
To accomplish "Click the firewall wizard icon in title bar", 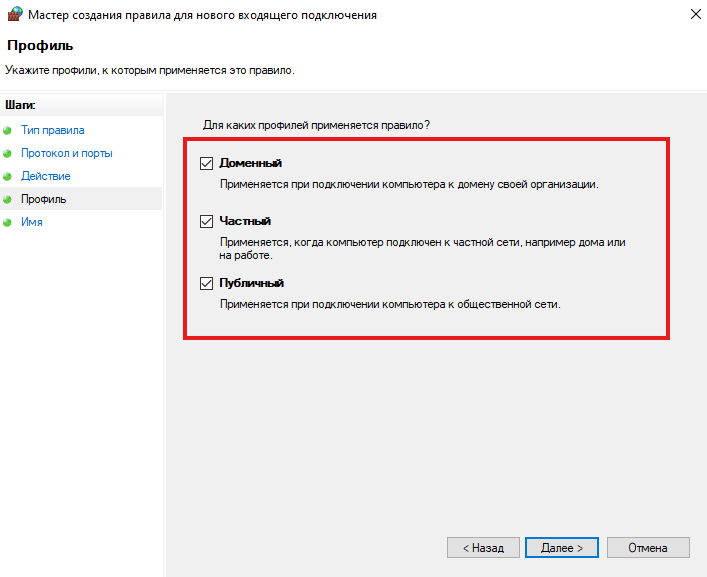I will click(15, 15).
